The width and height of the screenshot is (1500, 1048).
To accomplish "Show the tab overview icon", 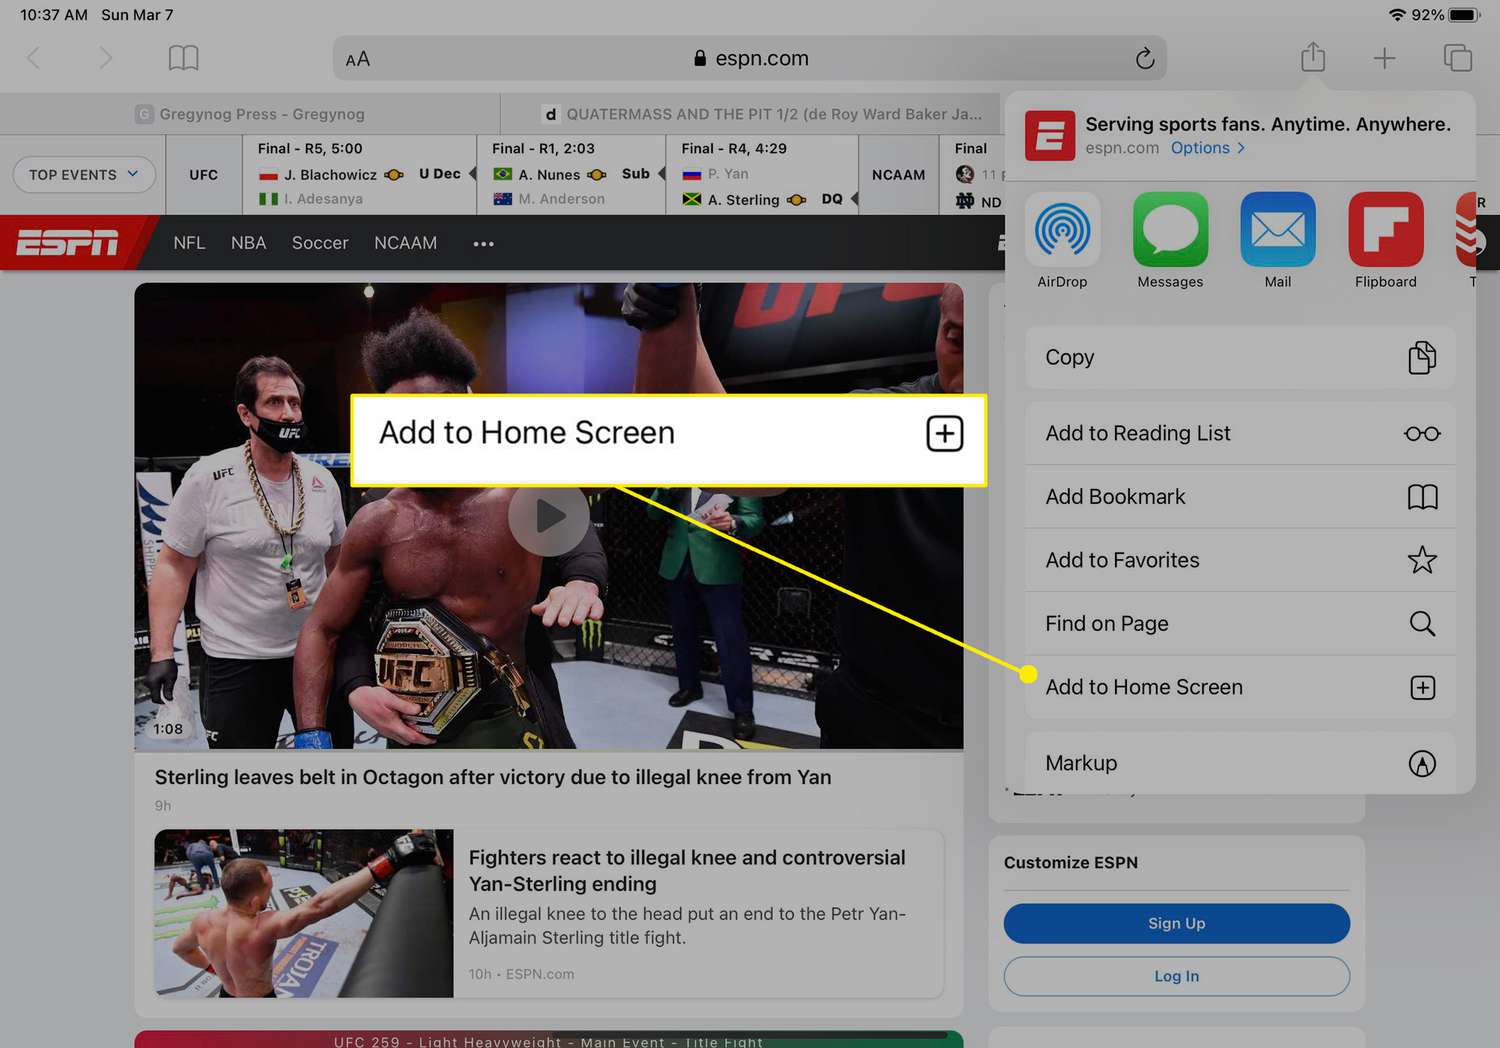I will [x=1457, y=58].
